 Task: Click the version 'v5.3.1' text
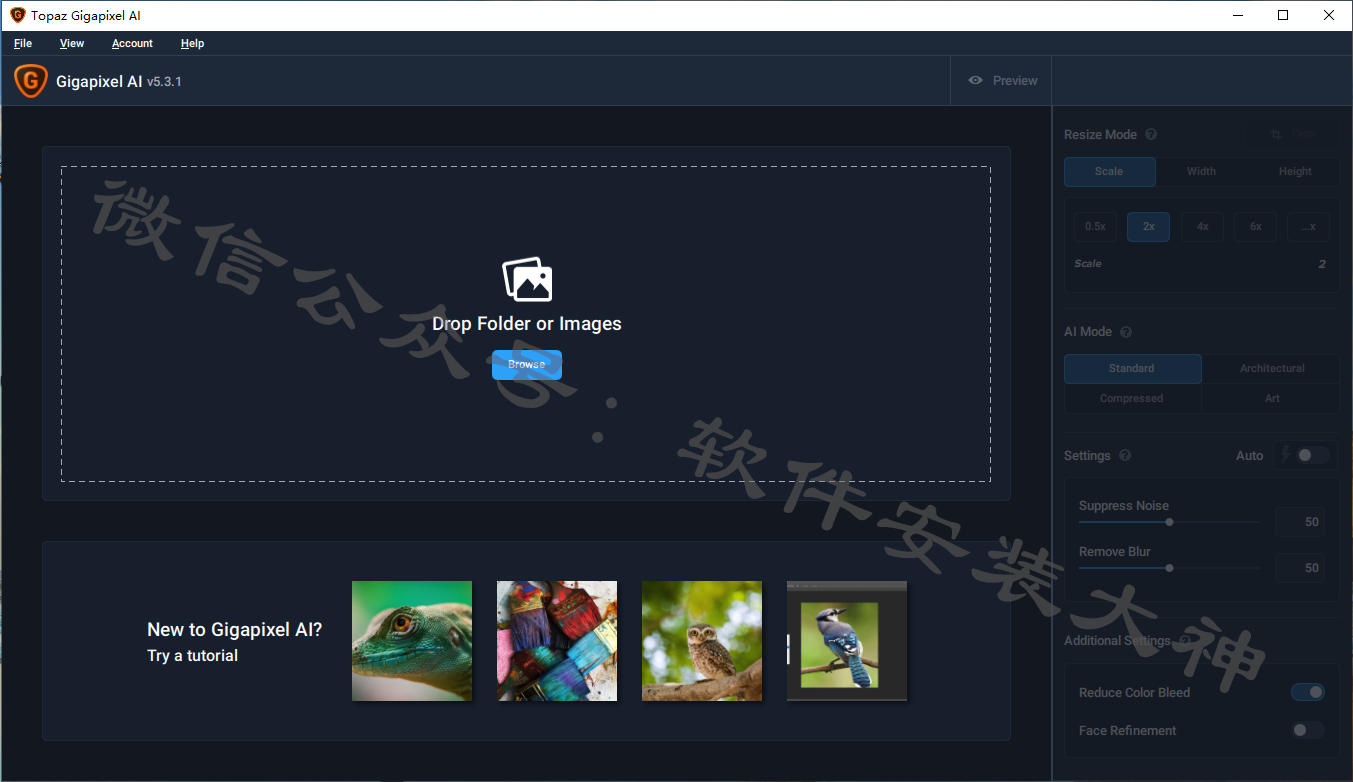point(164,82)
